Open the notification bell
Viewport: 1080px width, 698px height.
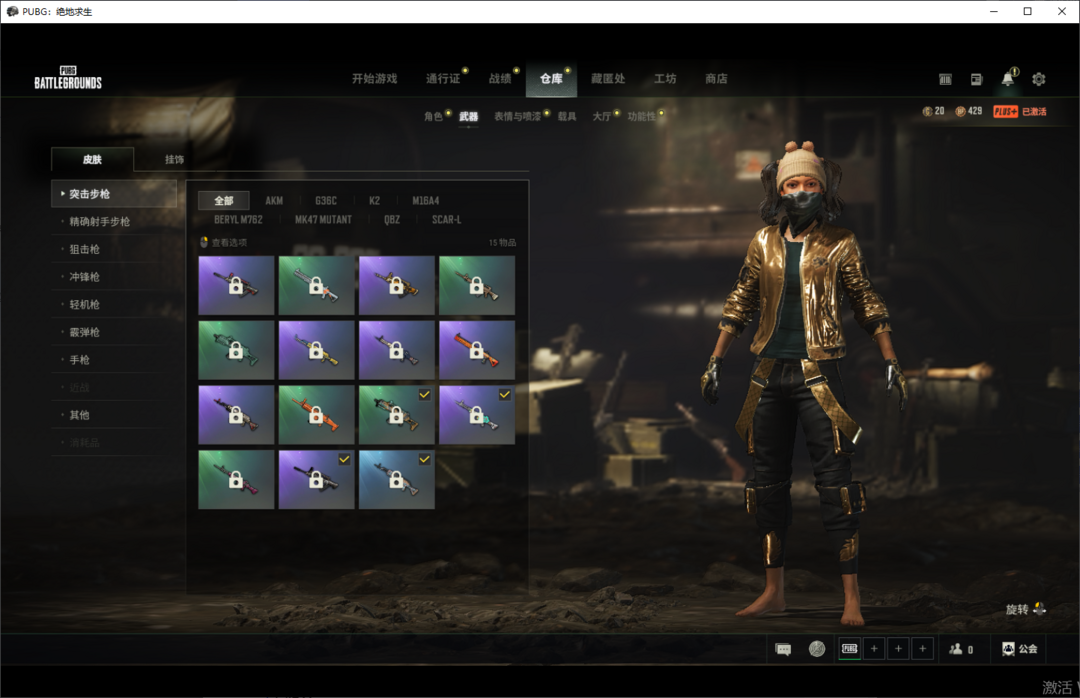click(x=1008, y=79)
